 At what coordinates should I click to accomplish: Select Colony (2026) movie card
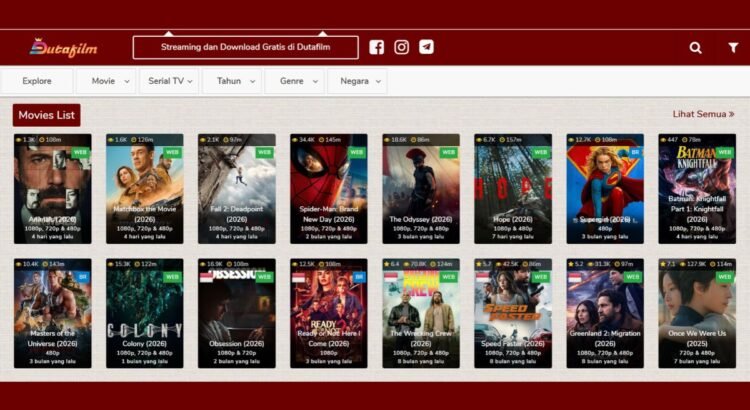144,313
